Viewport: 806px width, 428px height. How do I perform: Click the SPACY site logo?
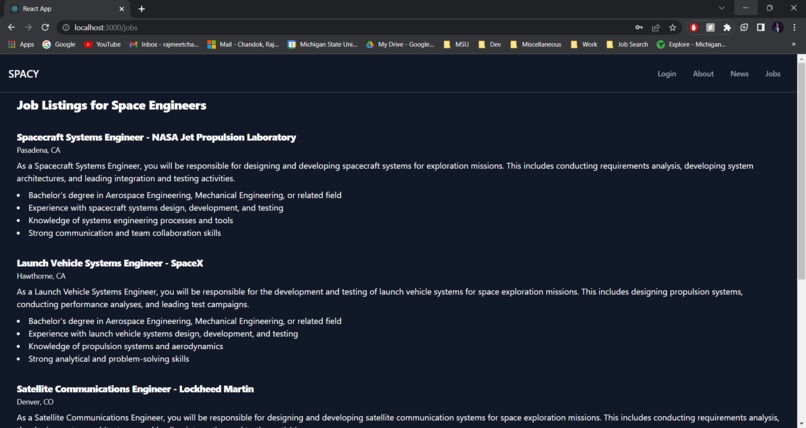24,74
